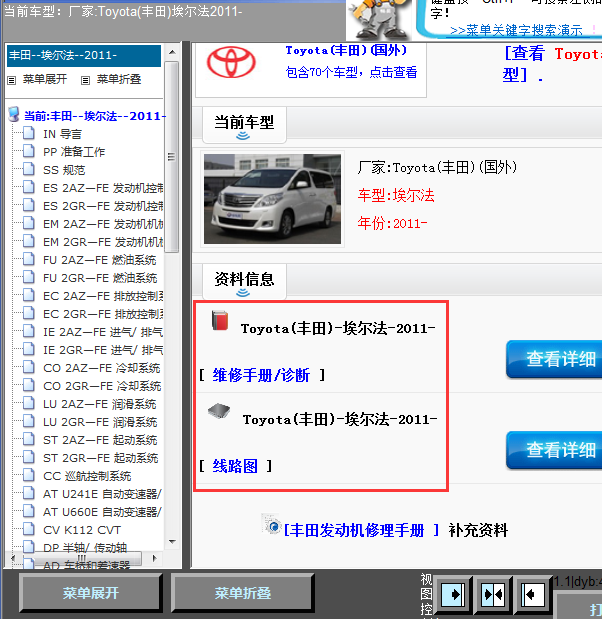Click the mechanic mascot image in header
The width and height of the screenshot is (602, 619).
click(x=378, y=20)
